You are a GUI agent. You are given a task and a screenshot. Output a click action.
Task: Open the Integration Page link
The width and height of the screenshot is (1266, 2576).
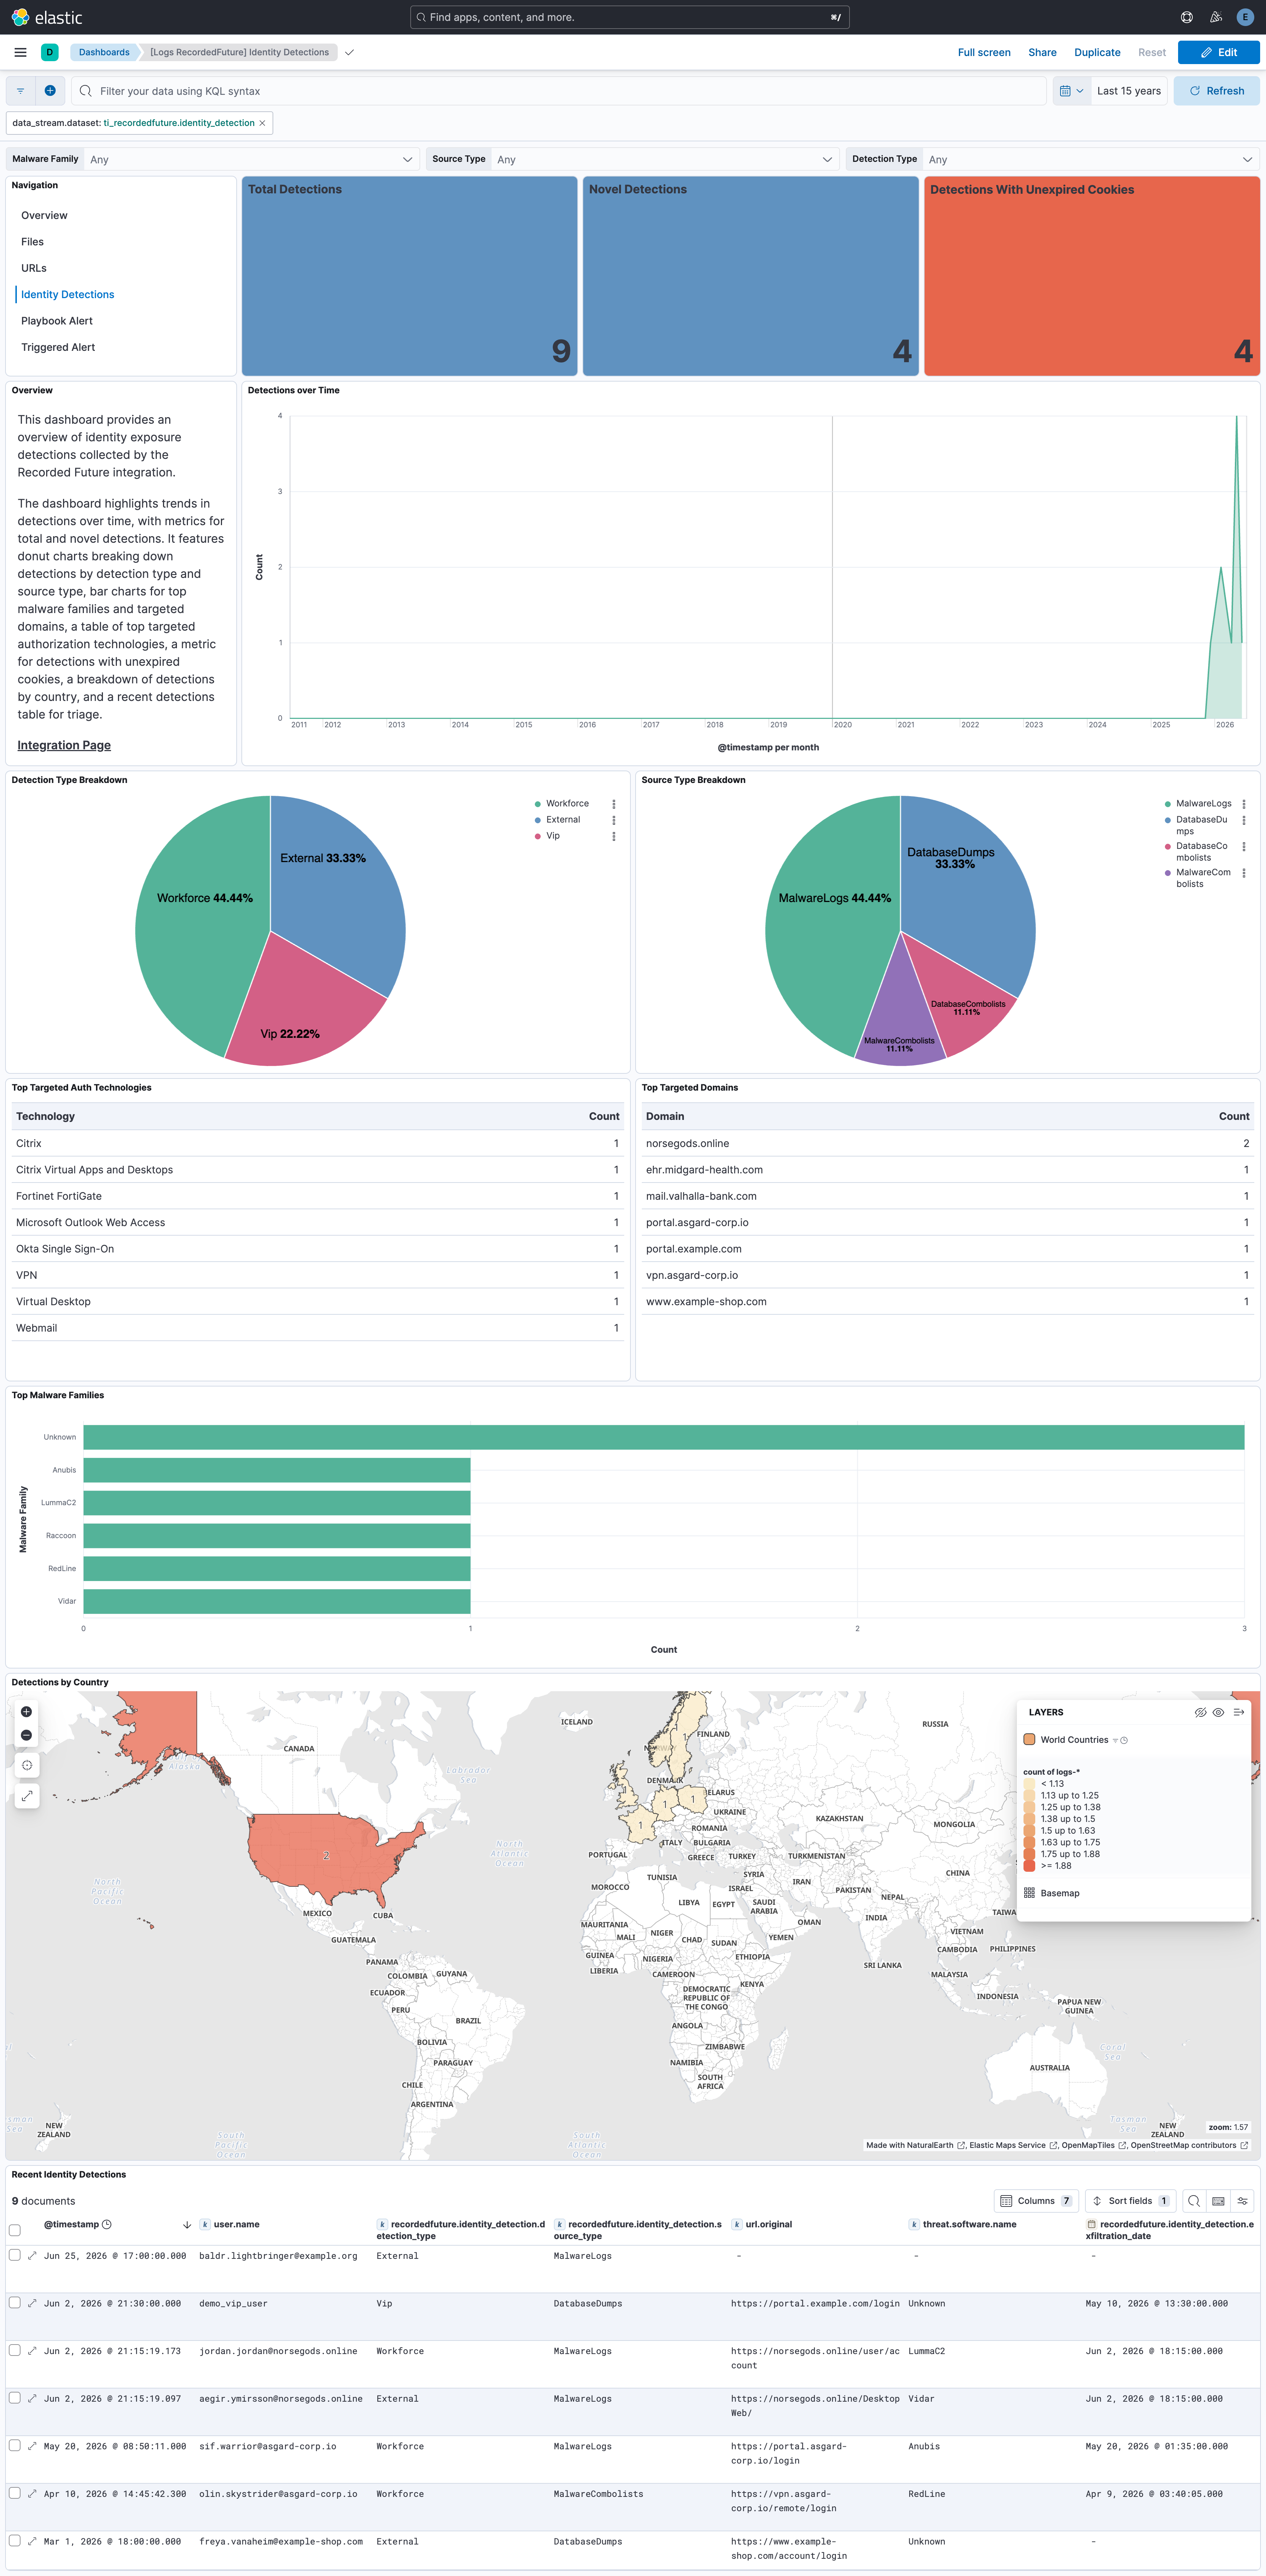point(64,745)
